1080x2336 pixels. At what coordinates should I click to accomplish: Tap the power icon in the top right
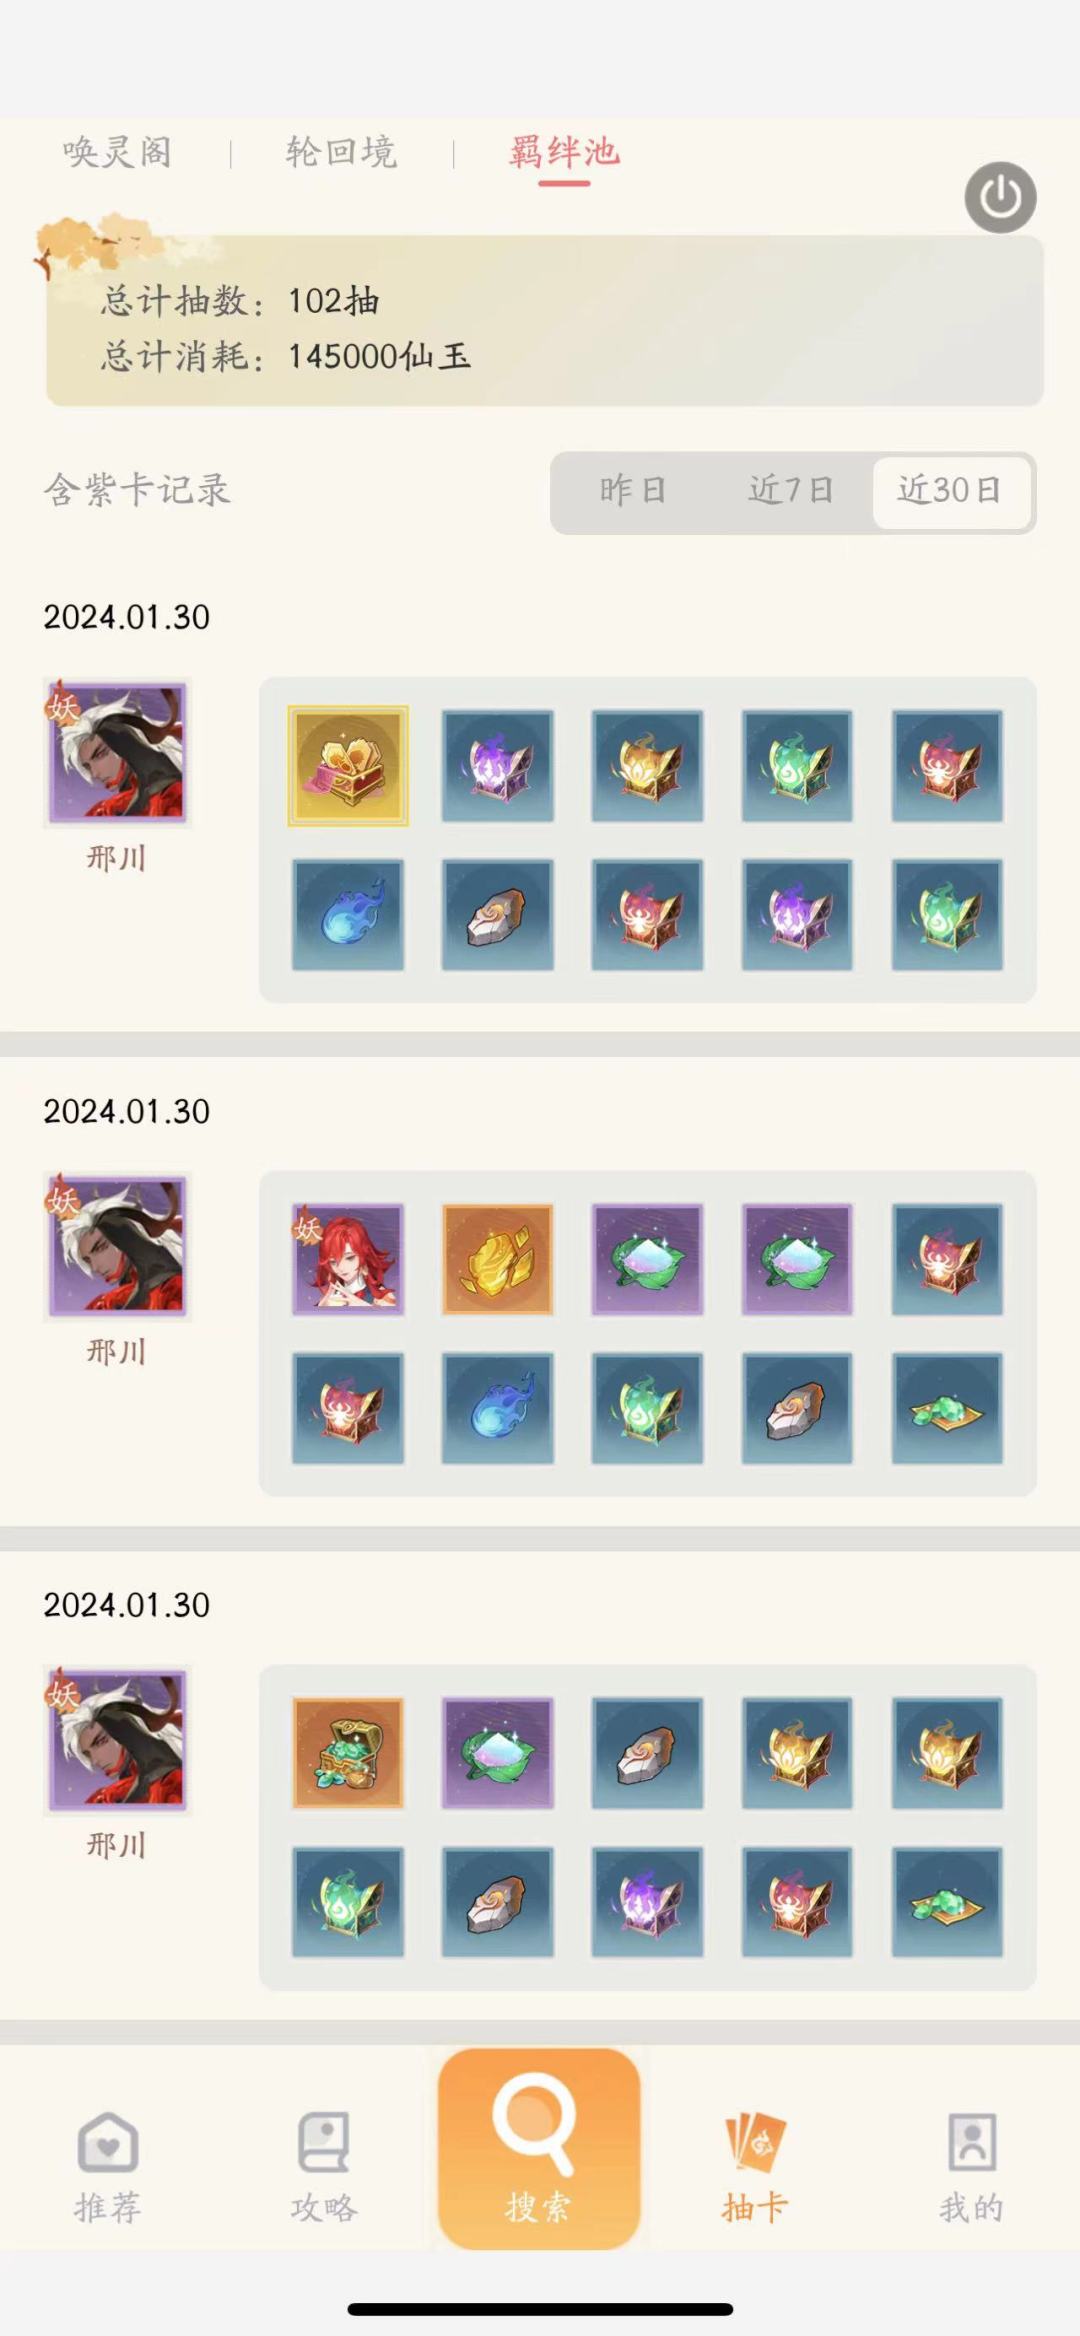(x=1000, y=197)
